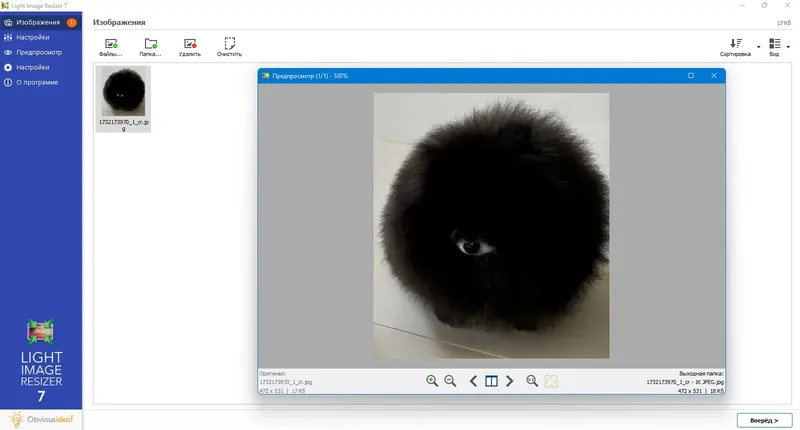
Task: Switch to the Предпросмотр sidebar item
Action: [x=40, y=52]
